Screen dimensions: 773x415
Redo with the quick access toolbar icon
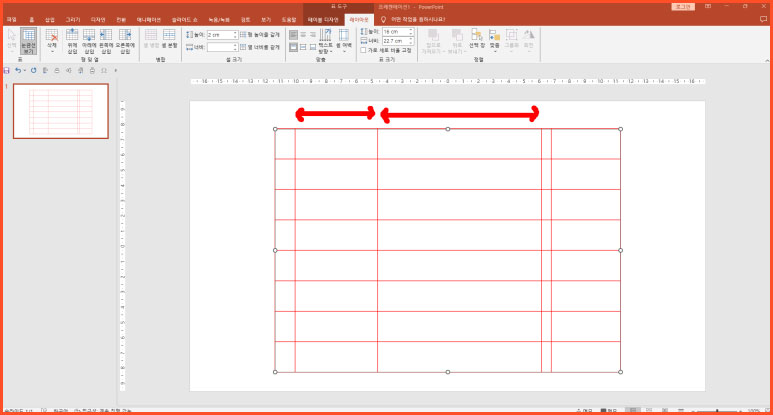pyautogui.click(x=34, y=70)
